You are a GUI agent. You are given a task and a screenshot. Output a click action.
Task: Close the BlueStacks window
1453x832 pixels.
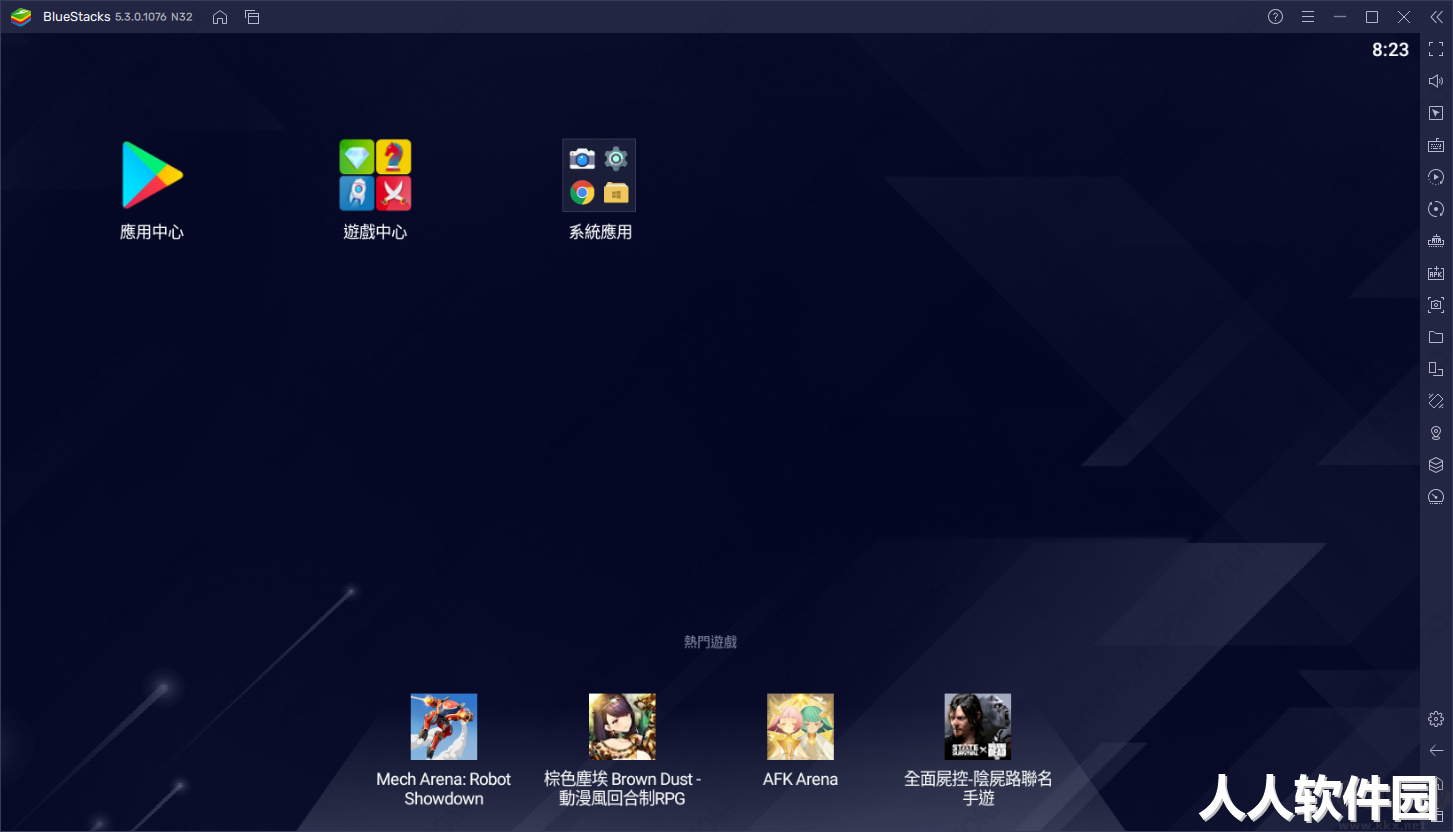(x=1404, y=17)
